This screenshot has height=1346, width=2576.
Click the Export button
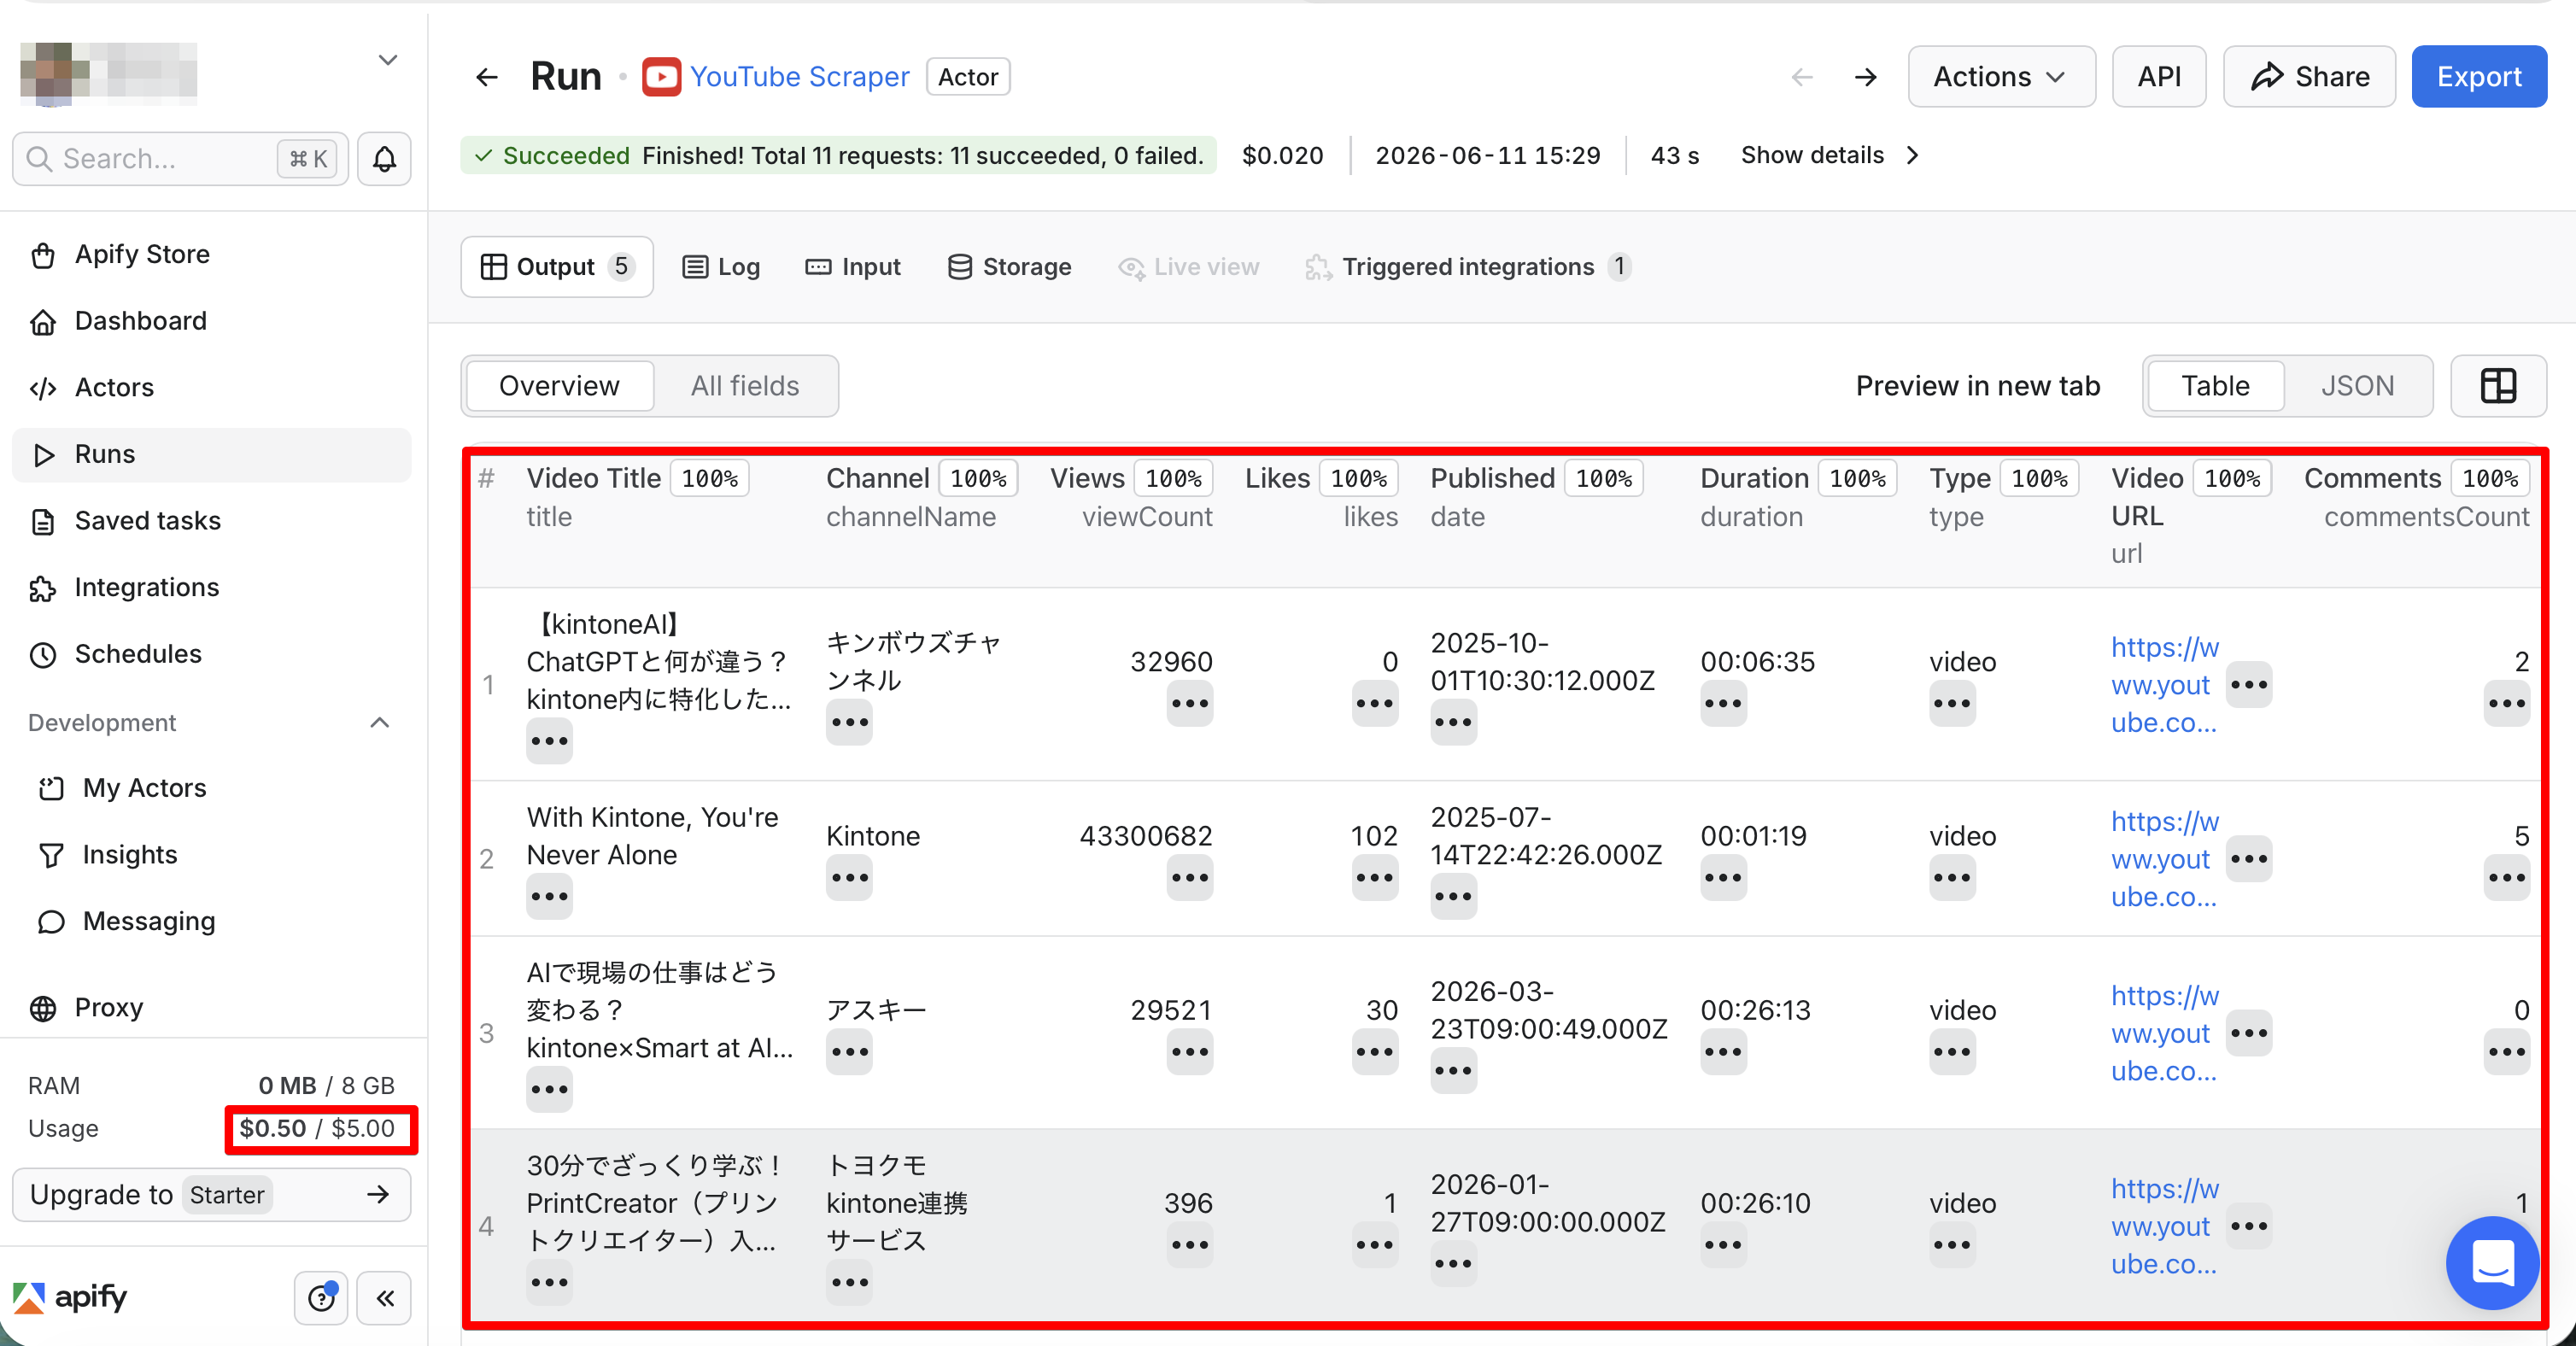(x=2478, y=77)
